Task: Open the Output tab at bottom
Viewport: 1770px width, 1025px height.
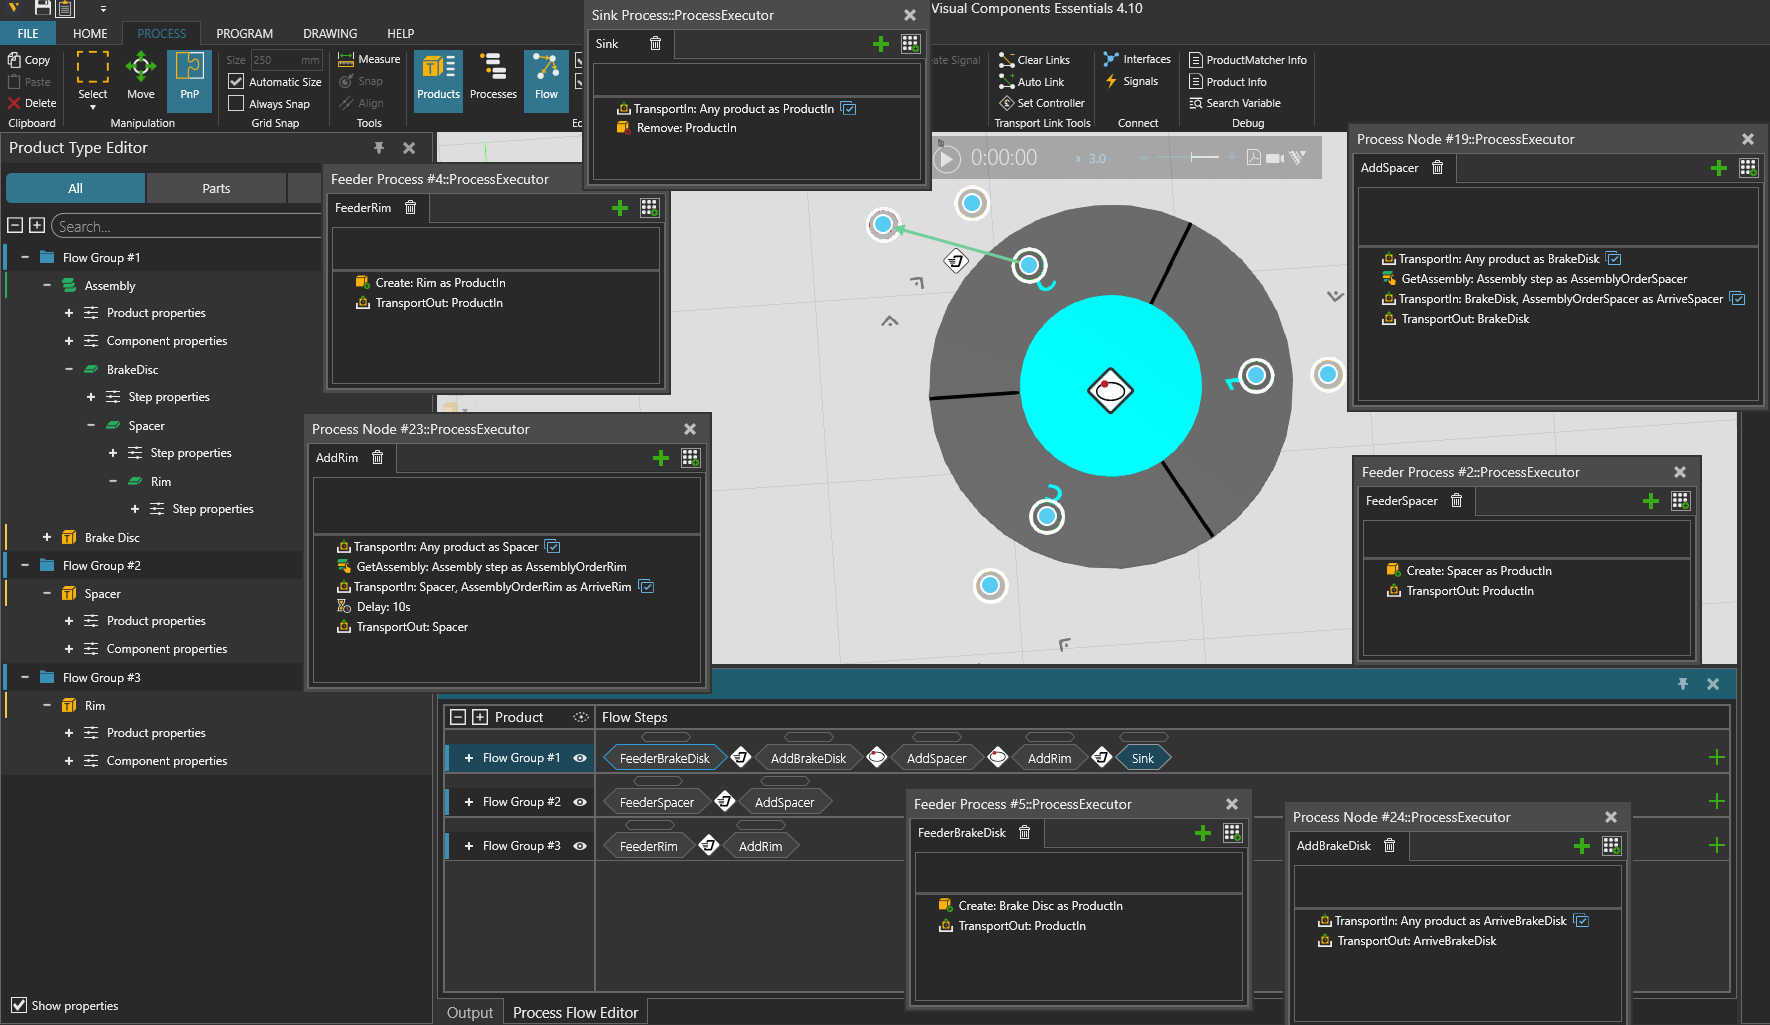Action: pos(470,1013)
